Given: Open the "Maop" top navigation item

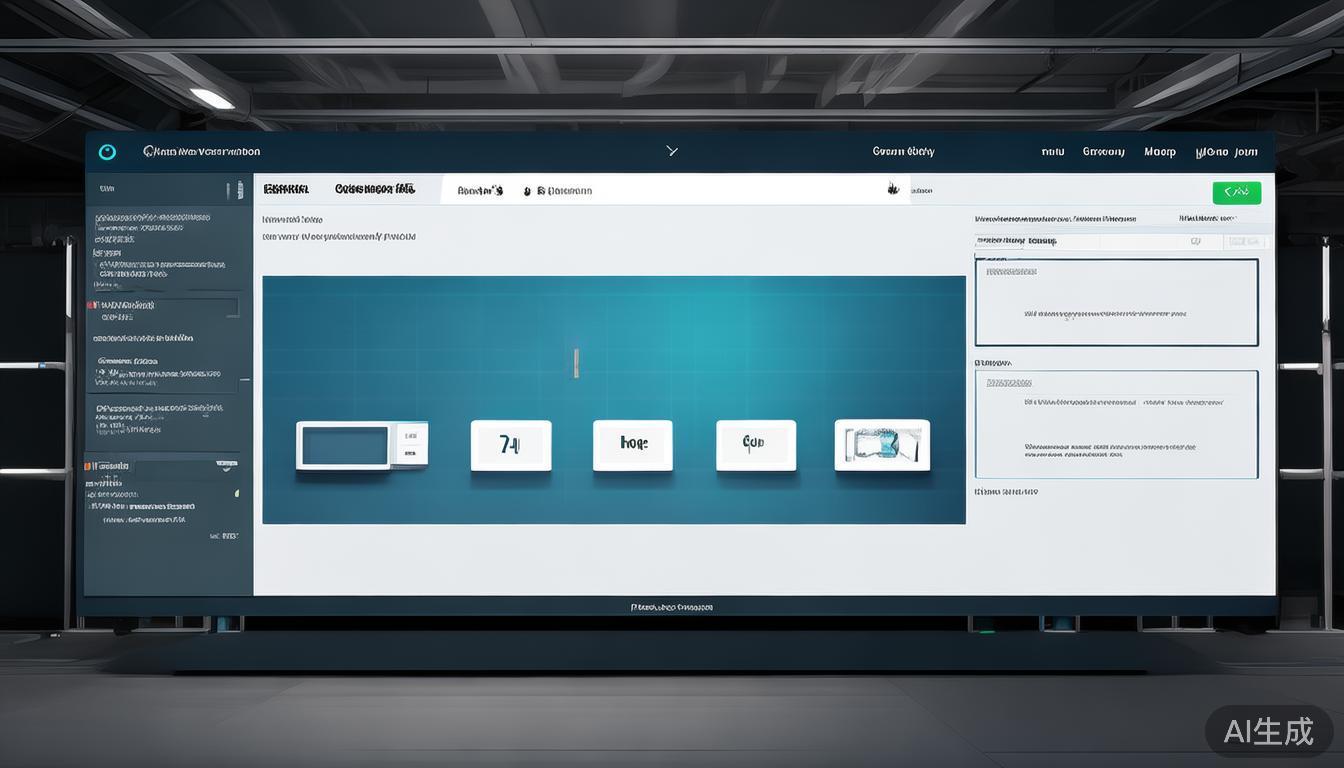Looking at the screenshot, I should coord(1159,152).
